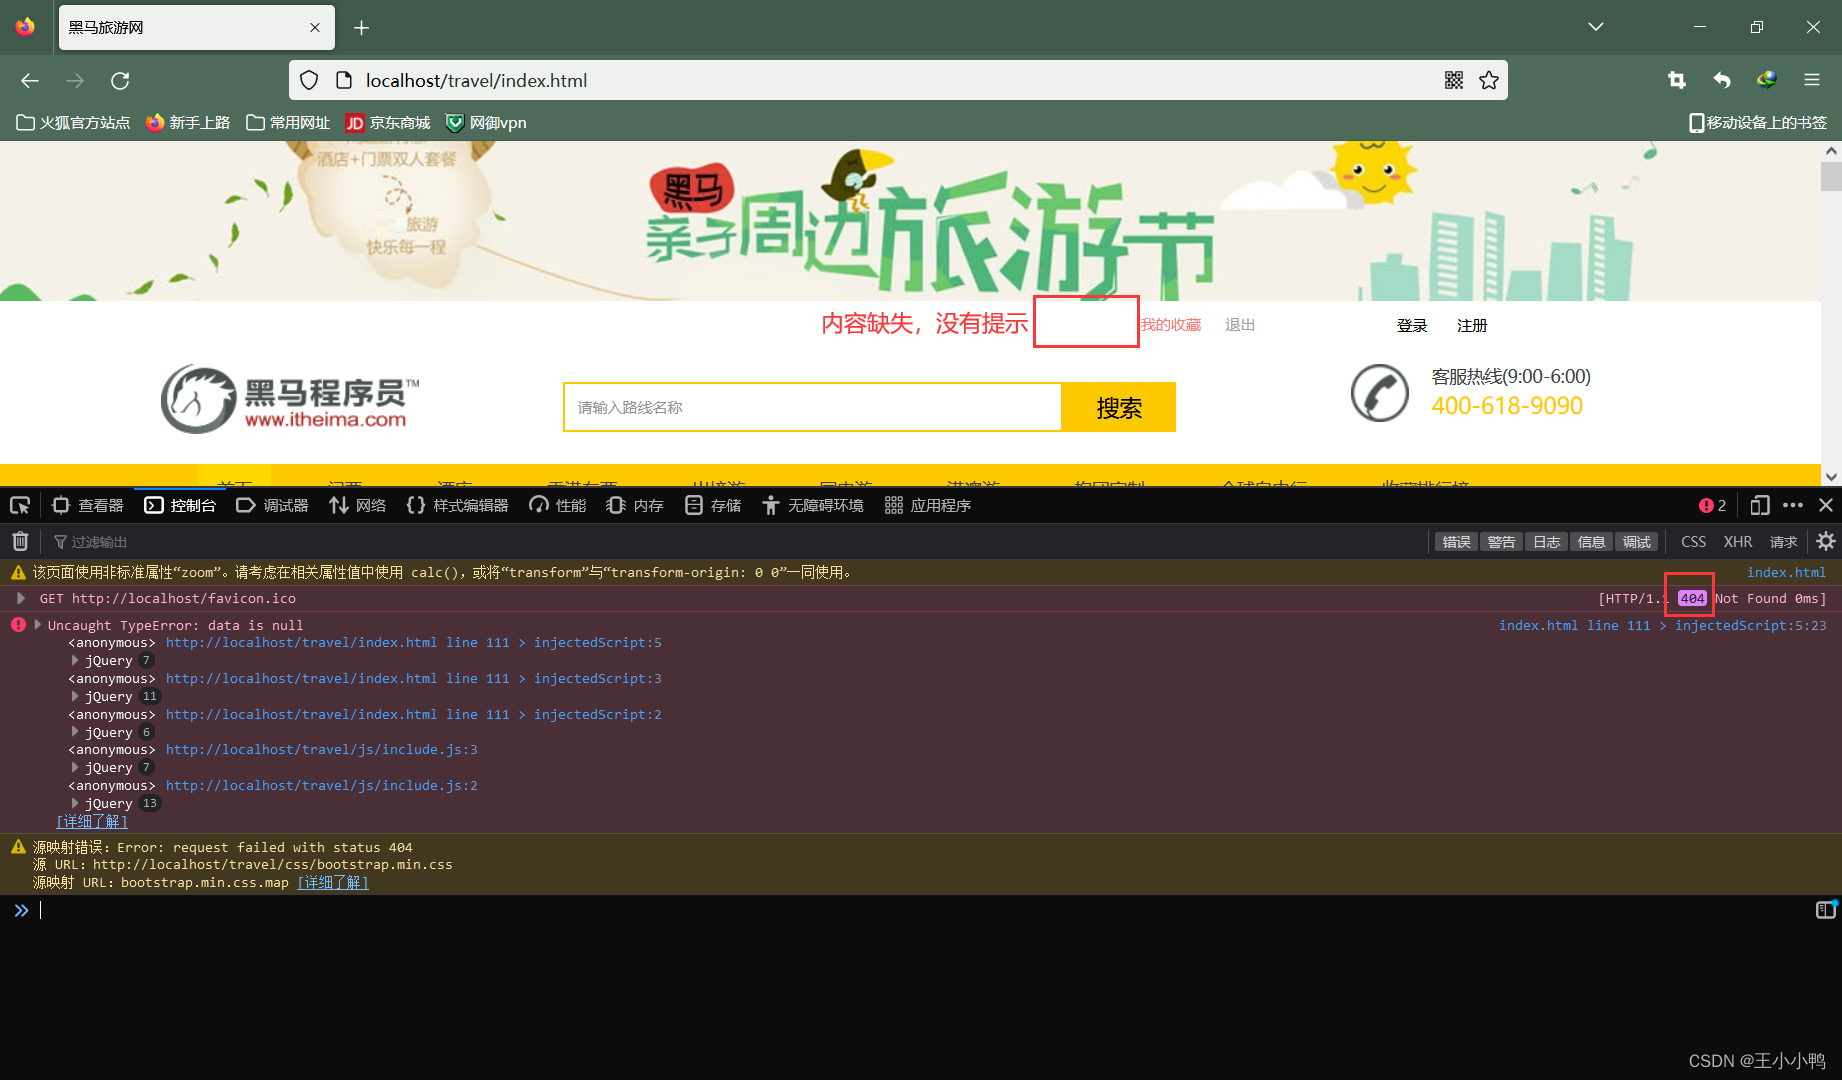The width and height of the screenshot is (1842, 1080).
Task: Click 详细了解 under the TypeError
Action: (92, 821)
